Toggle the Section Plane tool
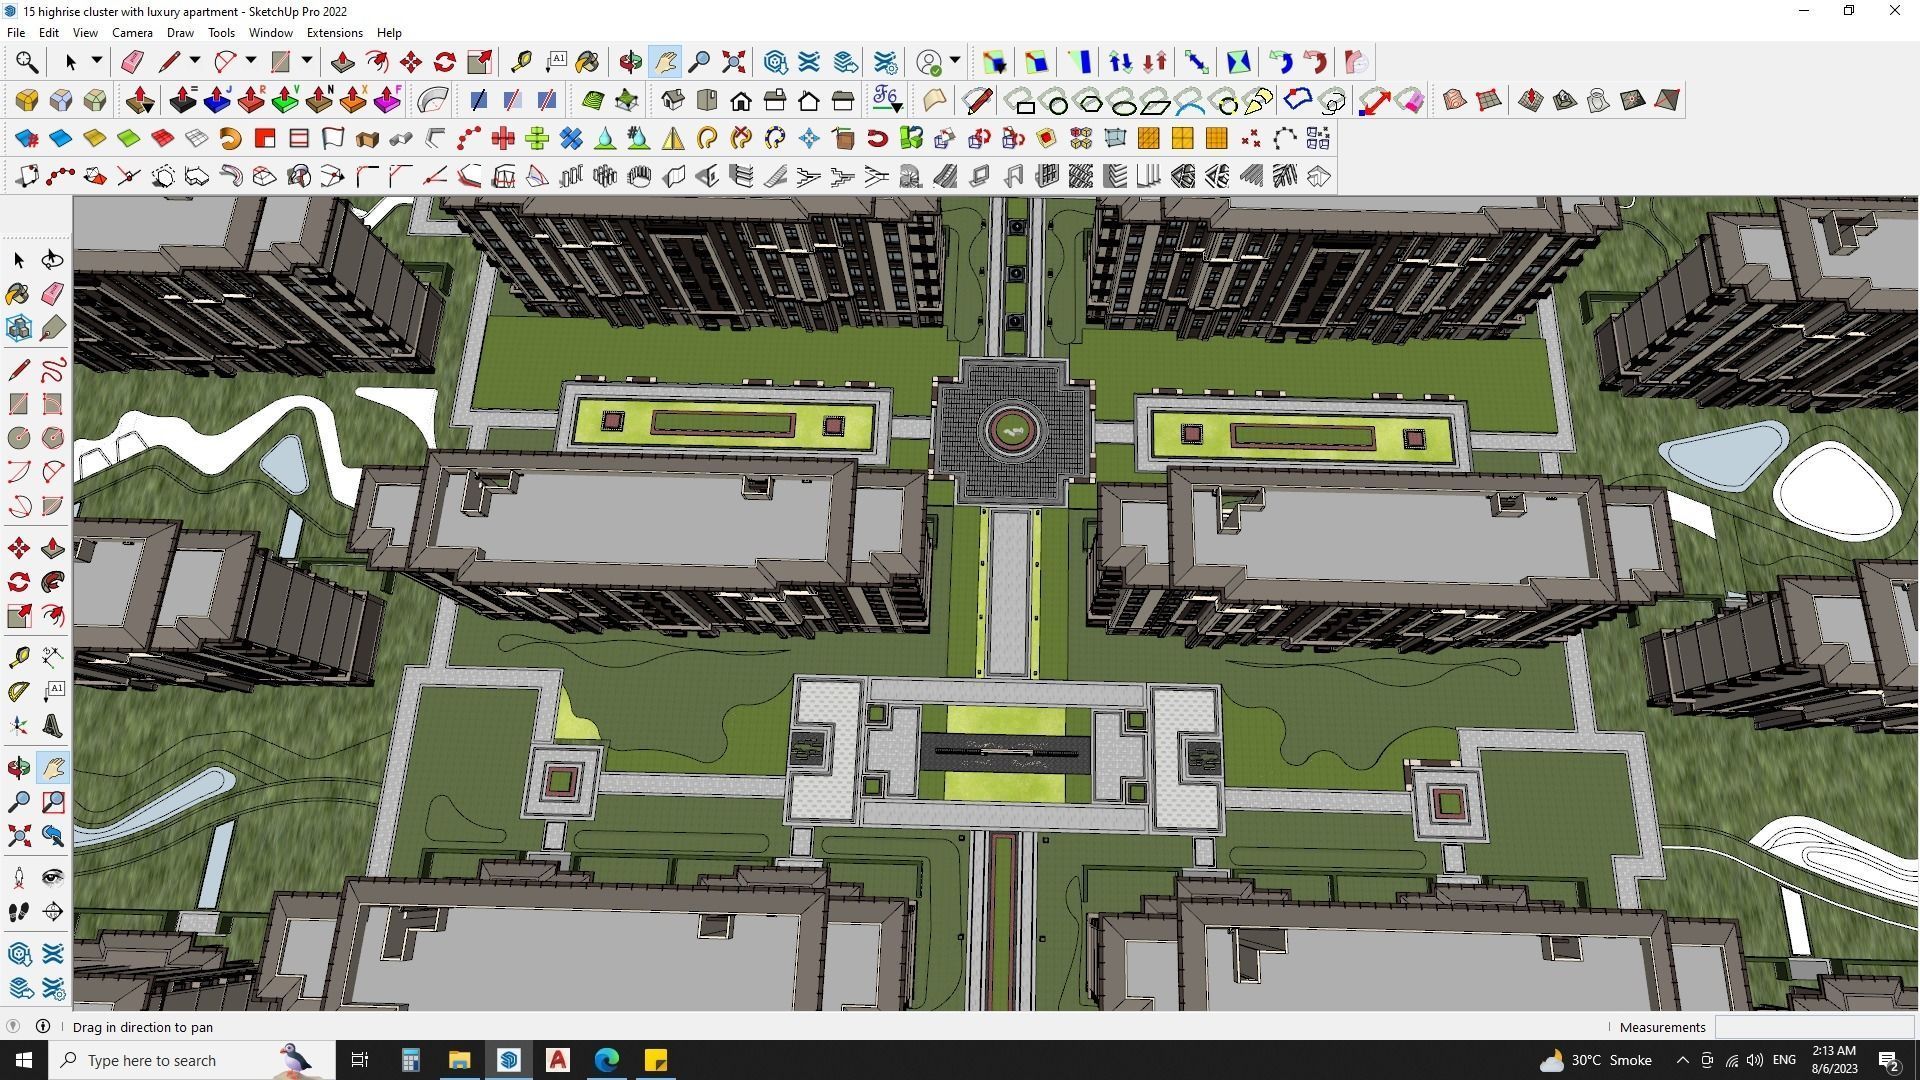 pyautogui.click(x=53, y=912)
